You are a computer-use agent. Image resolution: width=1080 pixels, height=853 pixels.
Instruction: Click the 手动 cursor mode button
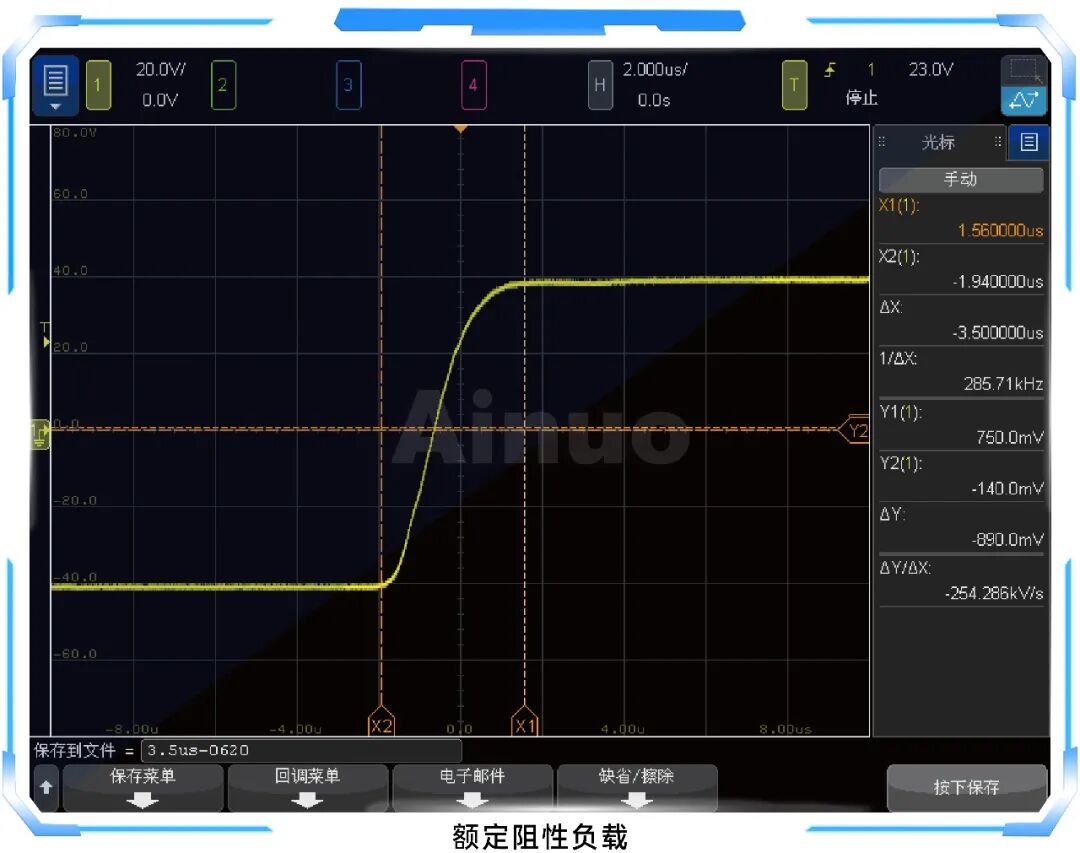960,180
